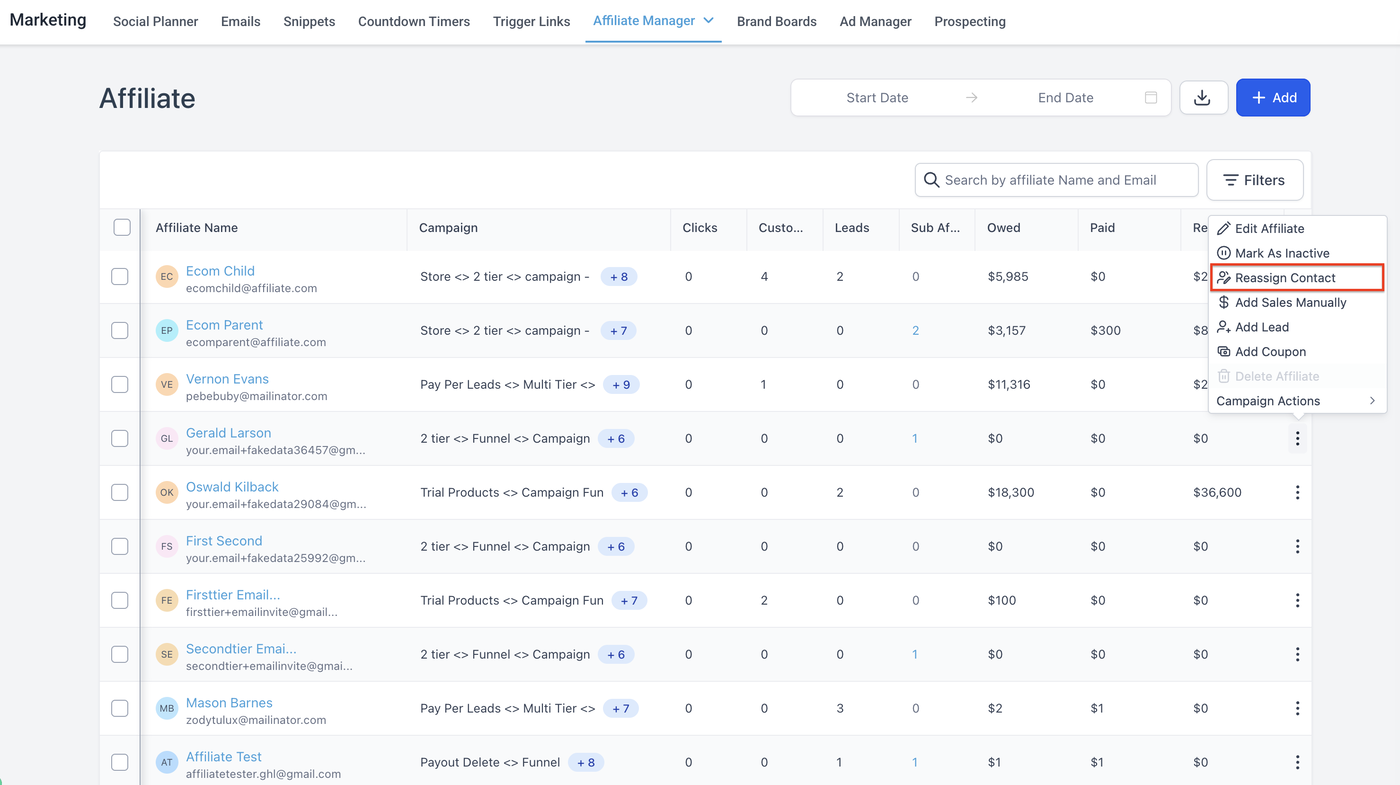Viewport: 1400px width, 785px height.
Task: Open three-dot menu for Gerald Larson row
Action: [x=1297, y=438]
